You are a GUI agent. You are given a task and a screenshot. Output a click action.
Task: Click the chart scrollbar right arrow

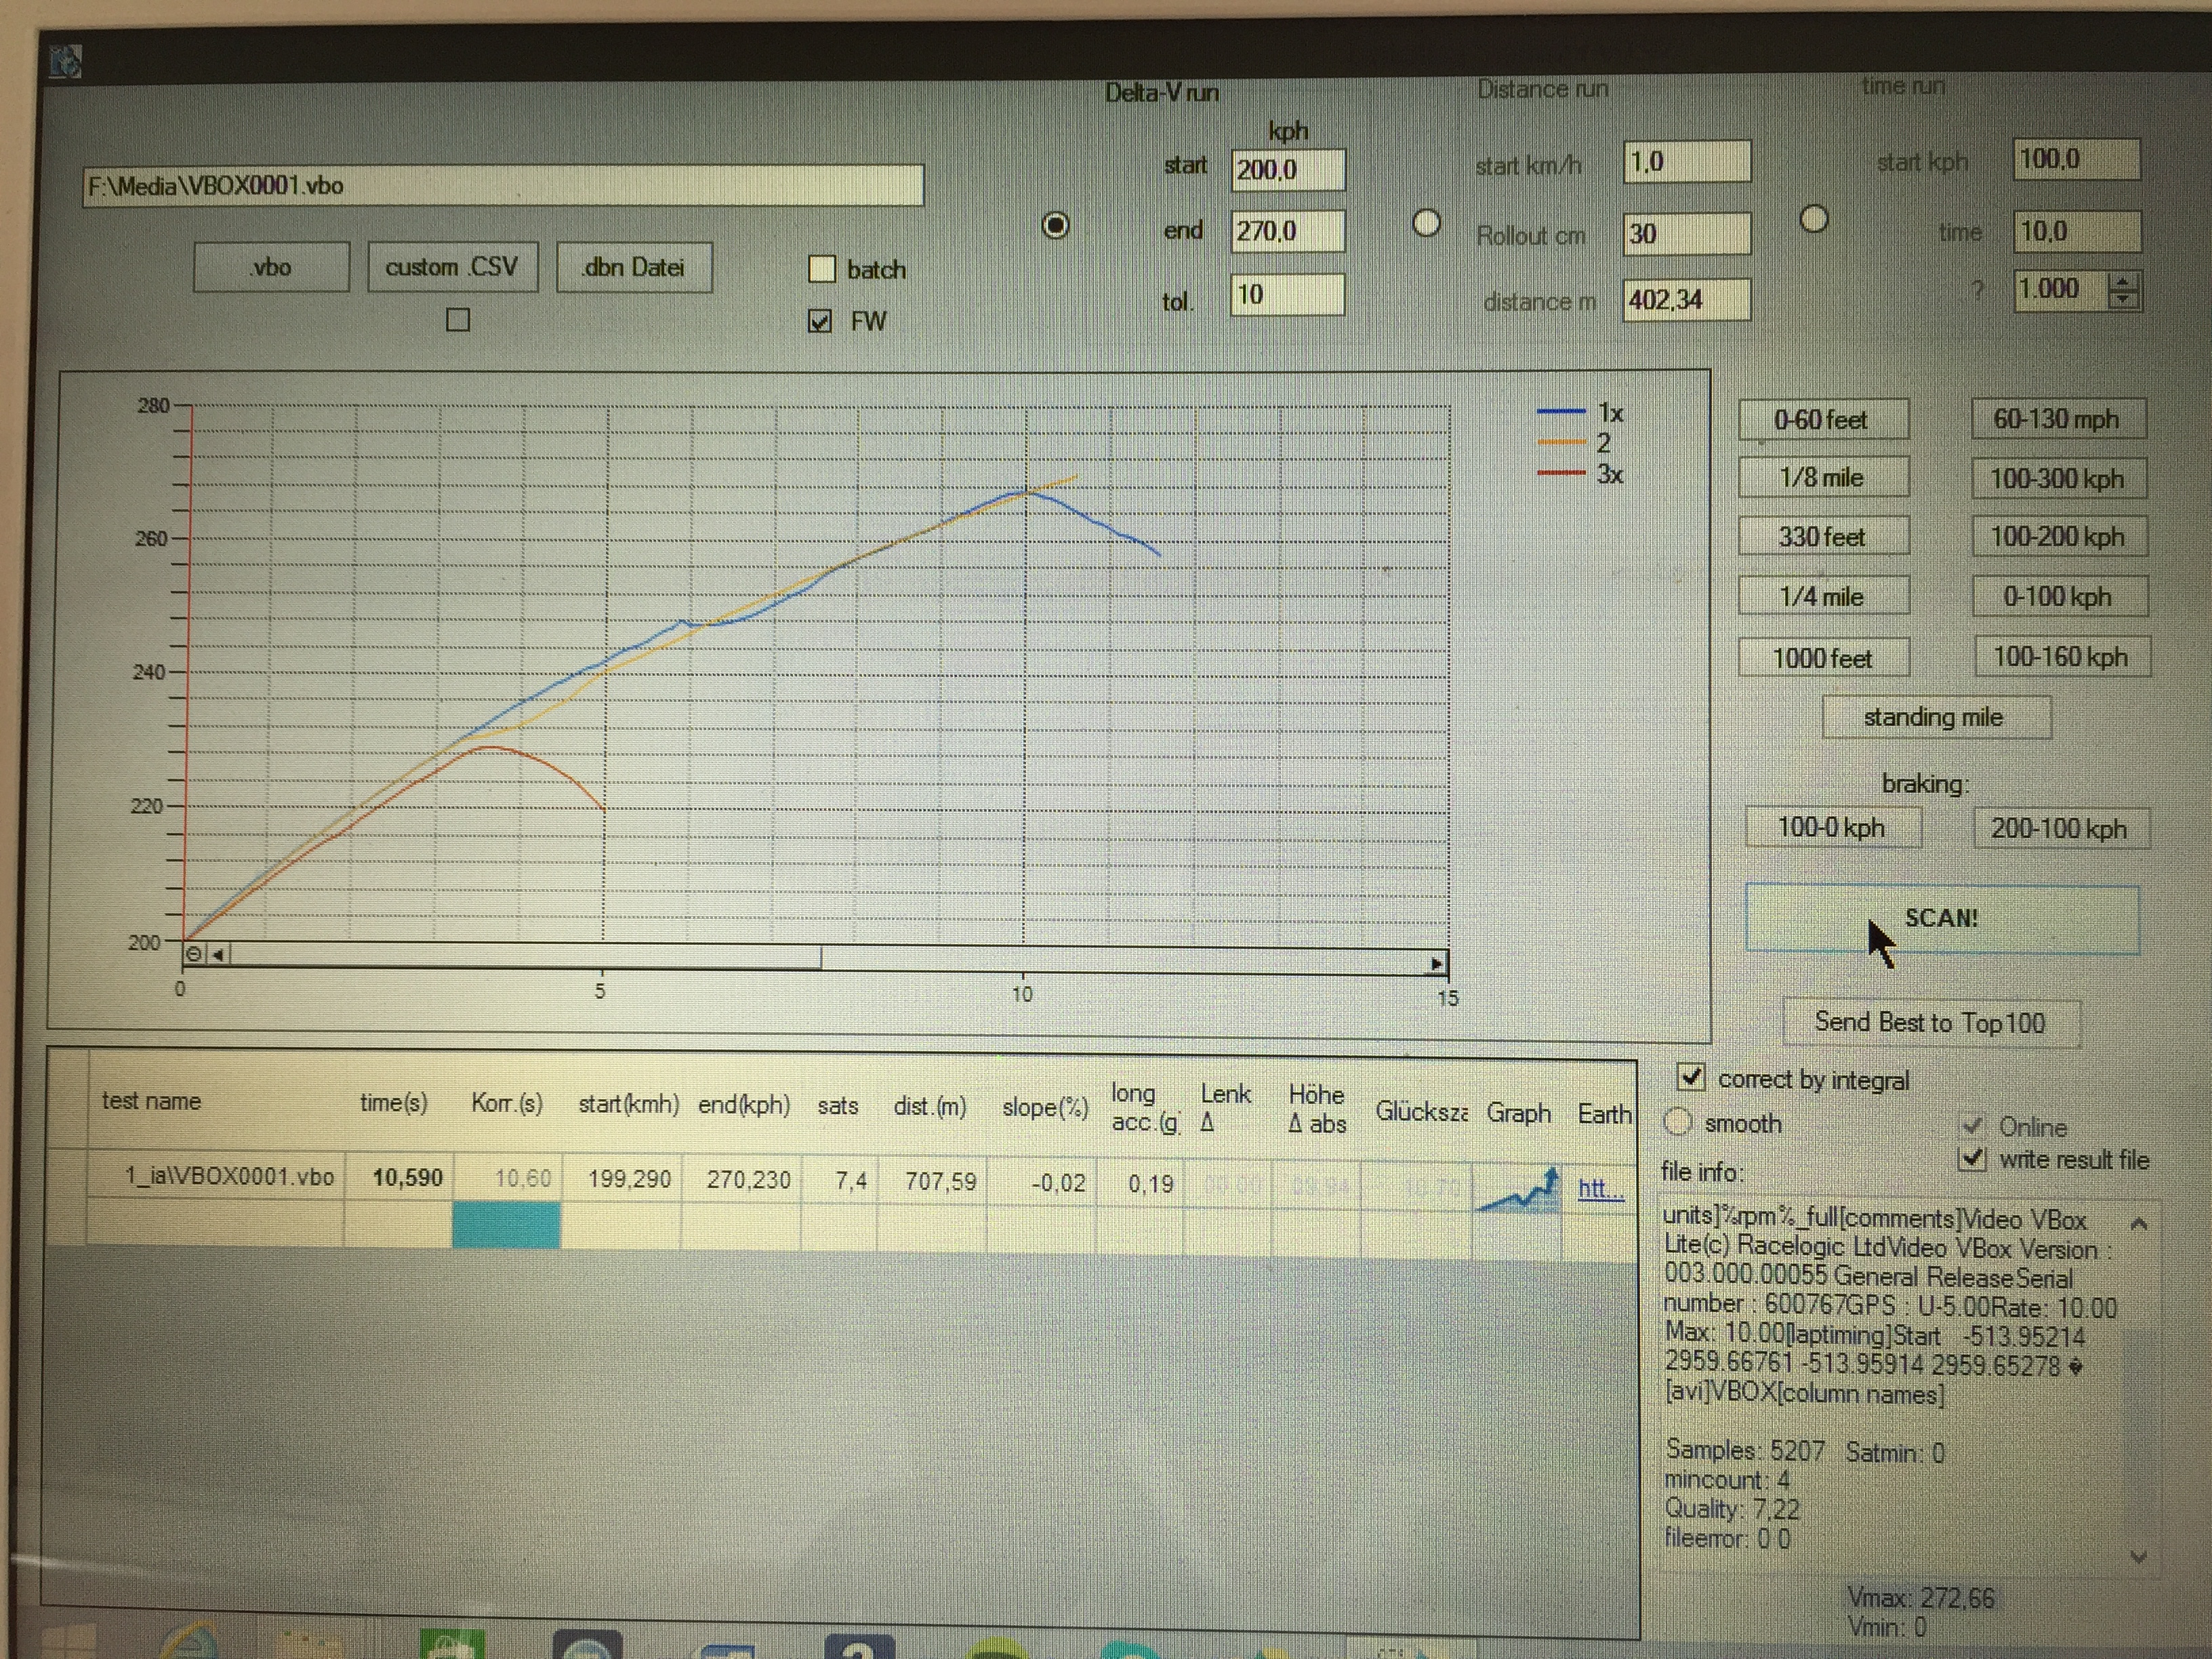(x=1436, y=964)
